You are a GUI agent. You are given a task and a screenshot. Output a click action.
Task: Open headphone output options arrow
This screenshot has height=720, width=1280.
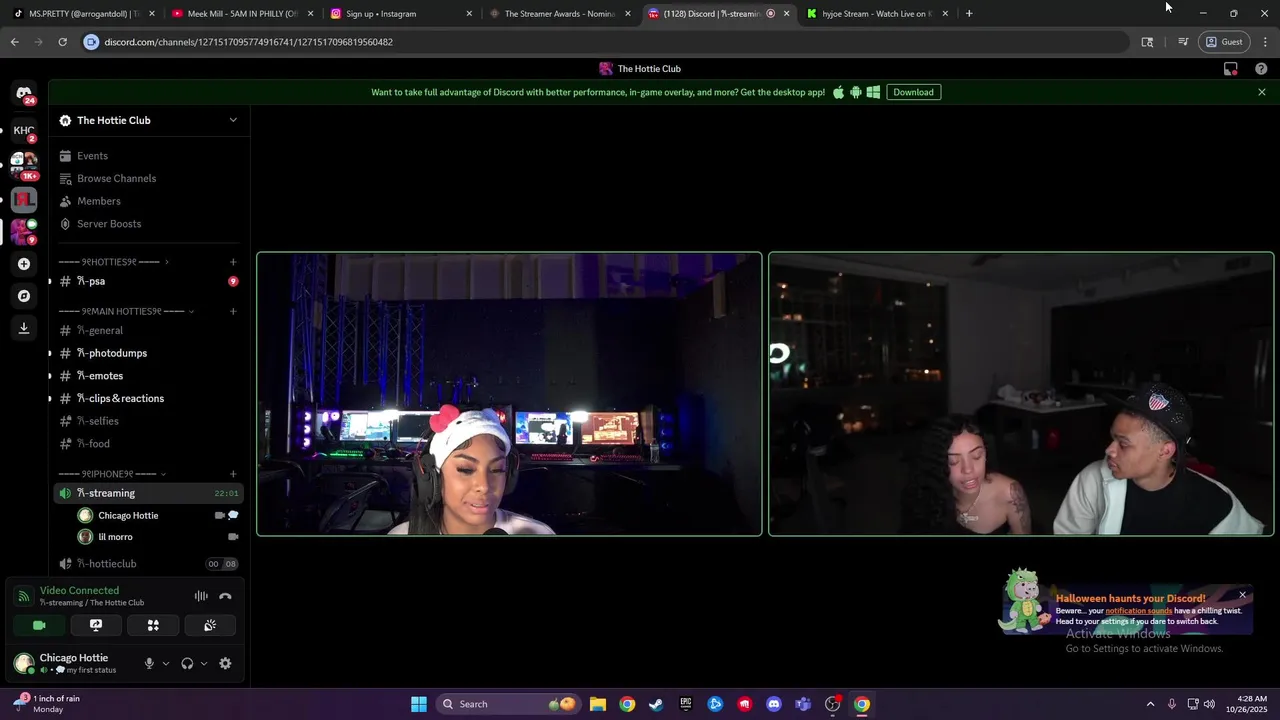pos(204,663)
